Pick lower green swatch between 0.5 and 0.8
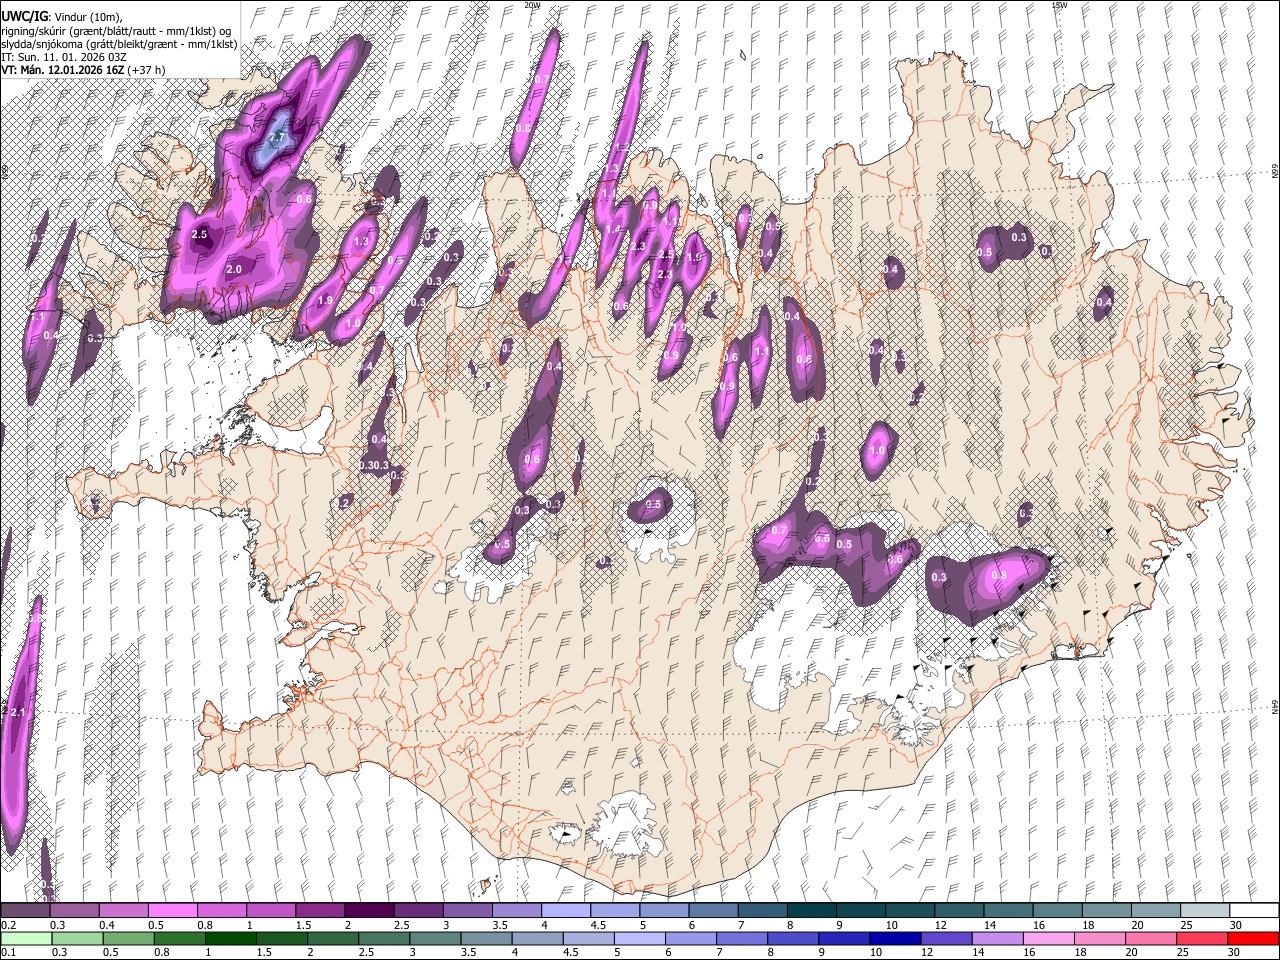This screenshot has height=960, width=1280. tap(128, 938)
